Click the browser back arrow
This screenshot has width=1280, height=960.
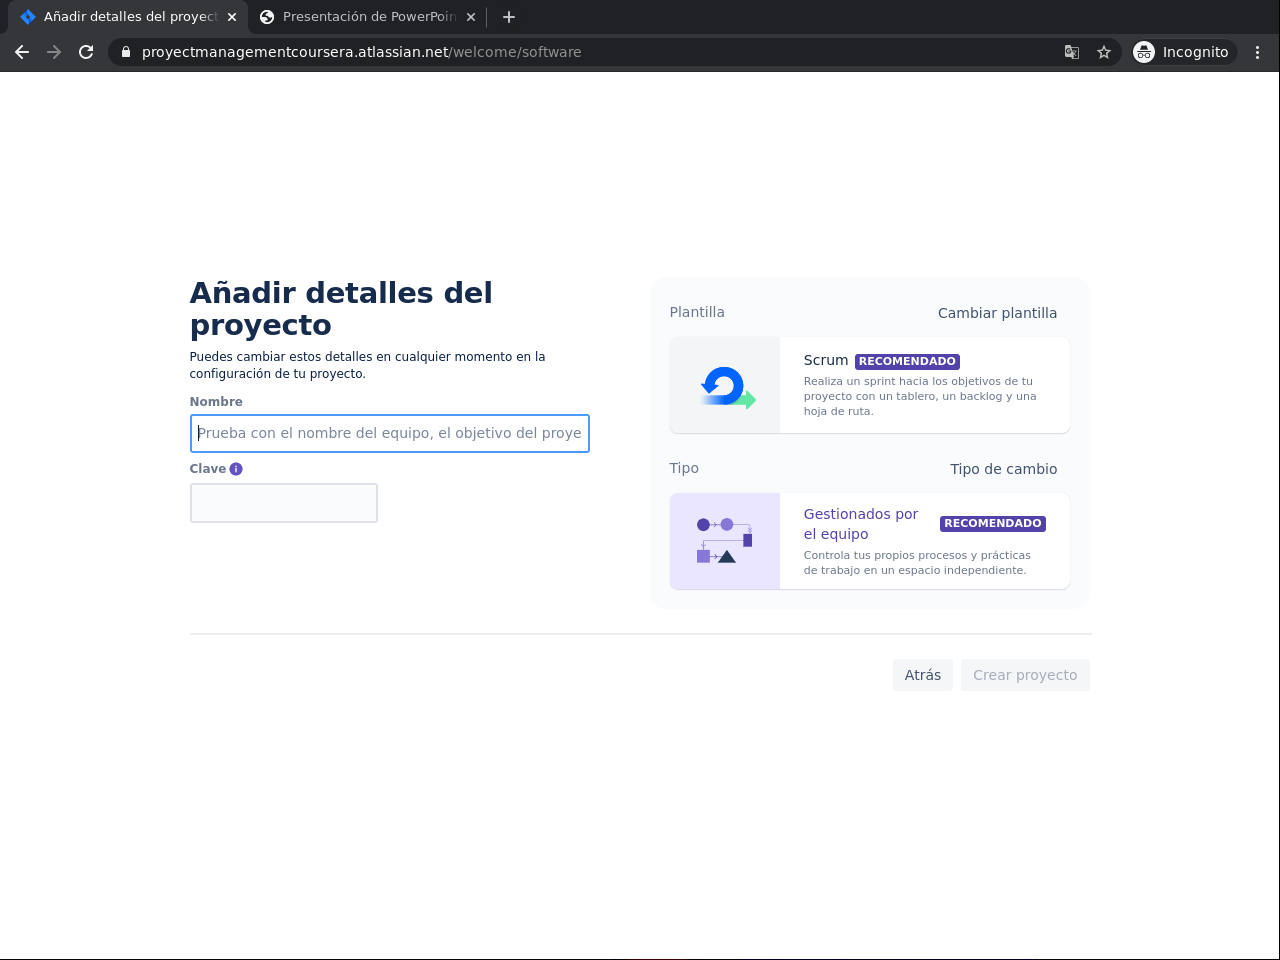(22, 52)
